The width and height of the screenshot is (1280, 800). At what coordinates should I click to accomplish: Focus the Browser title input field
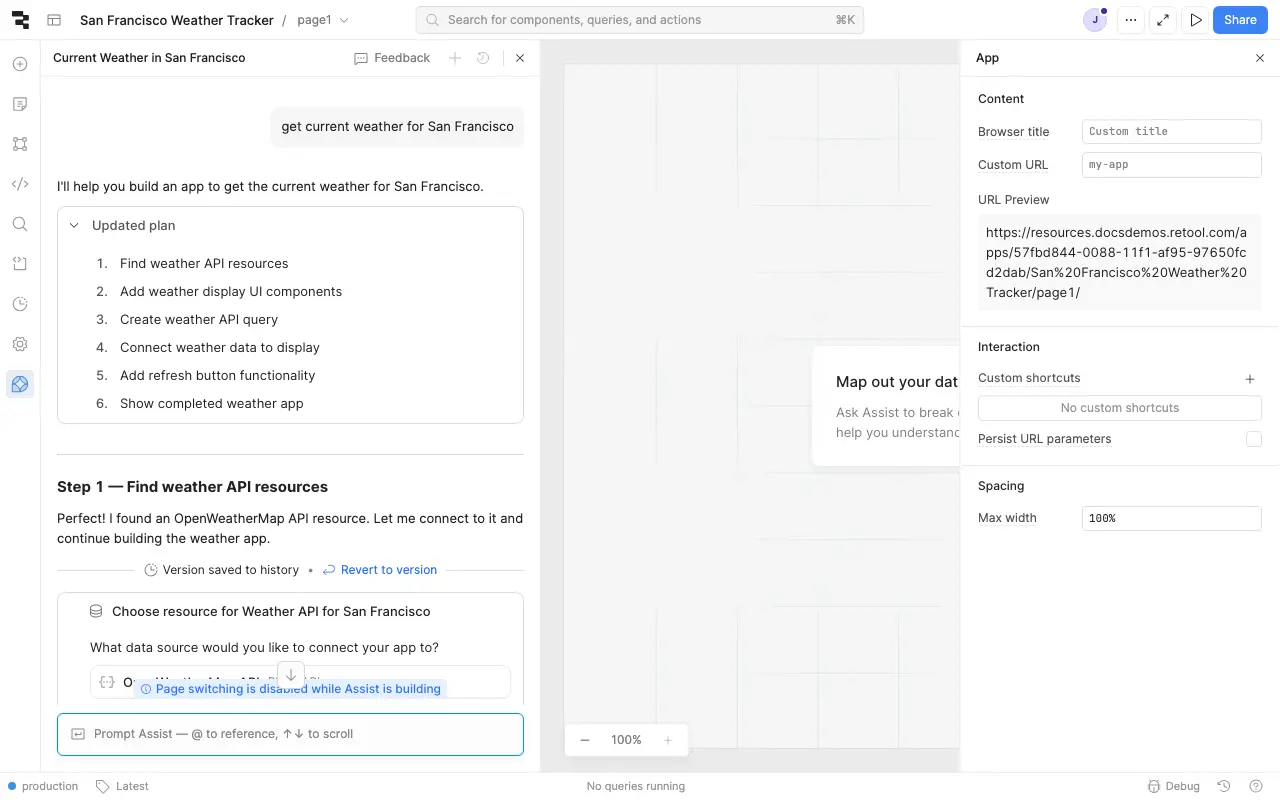[x=1171, y=131]
